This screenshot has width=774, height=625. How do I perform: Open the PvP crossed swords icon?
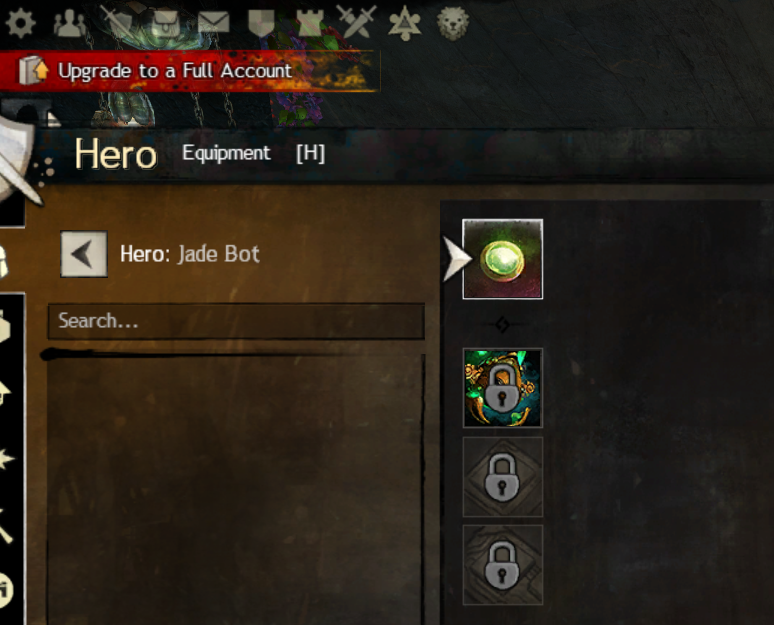[356, 22]
